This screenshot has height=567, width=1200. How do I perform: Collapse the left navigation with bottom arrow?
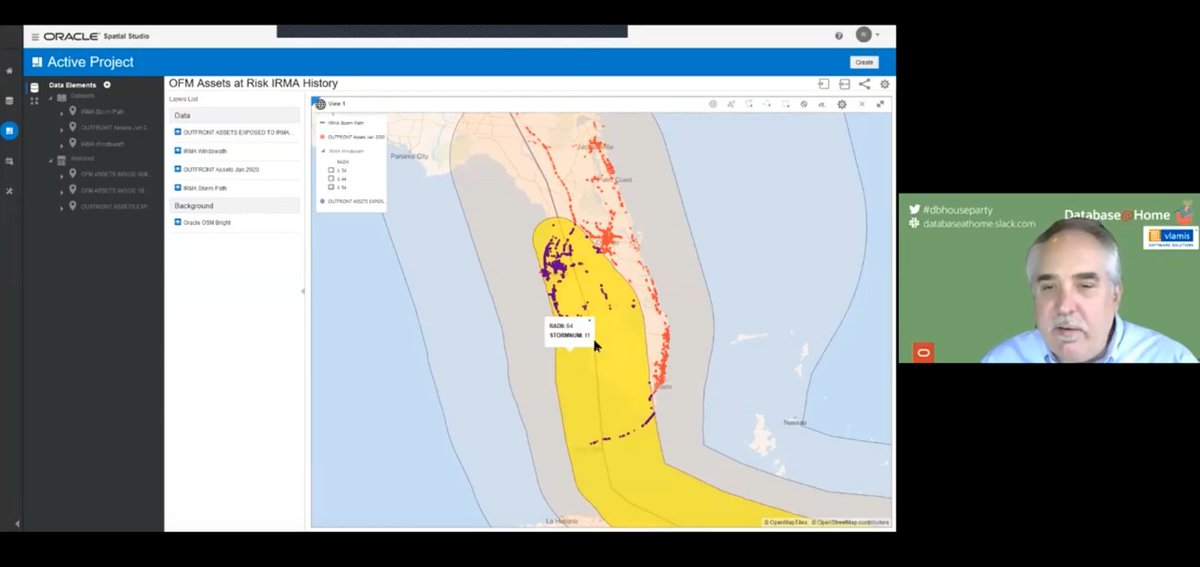point(16,523)
